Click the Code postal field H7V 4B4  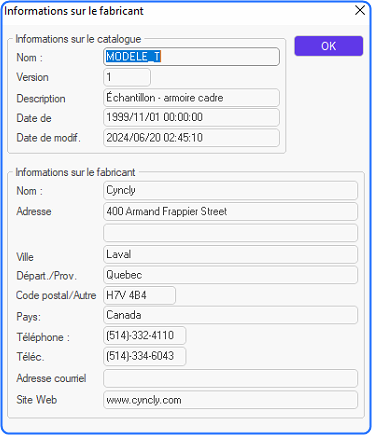139,295
